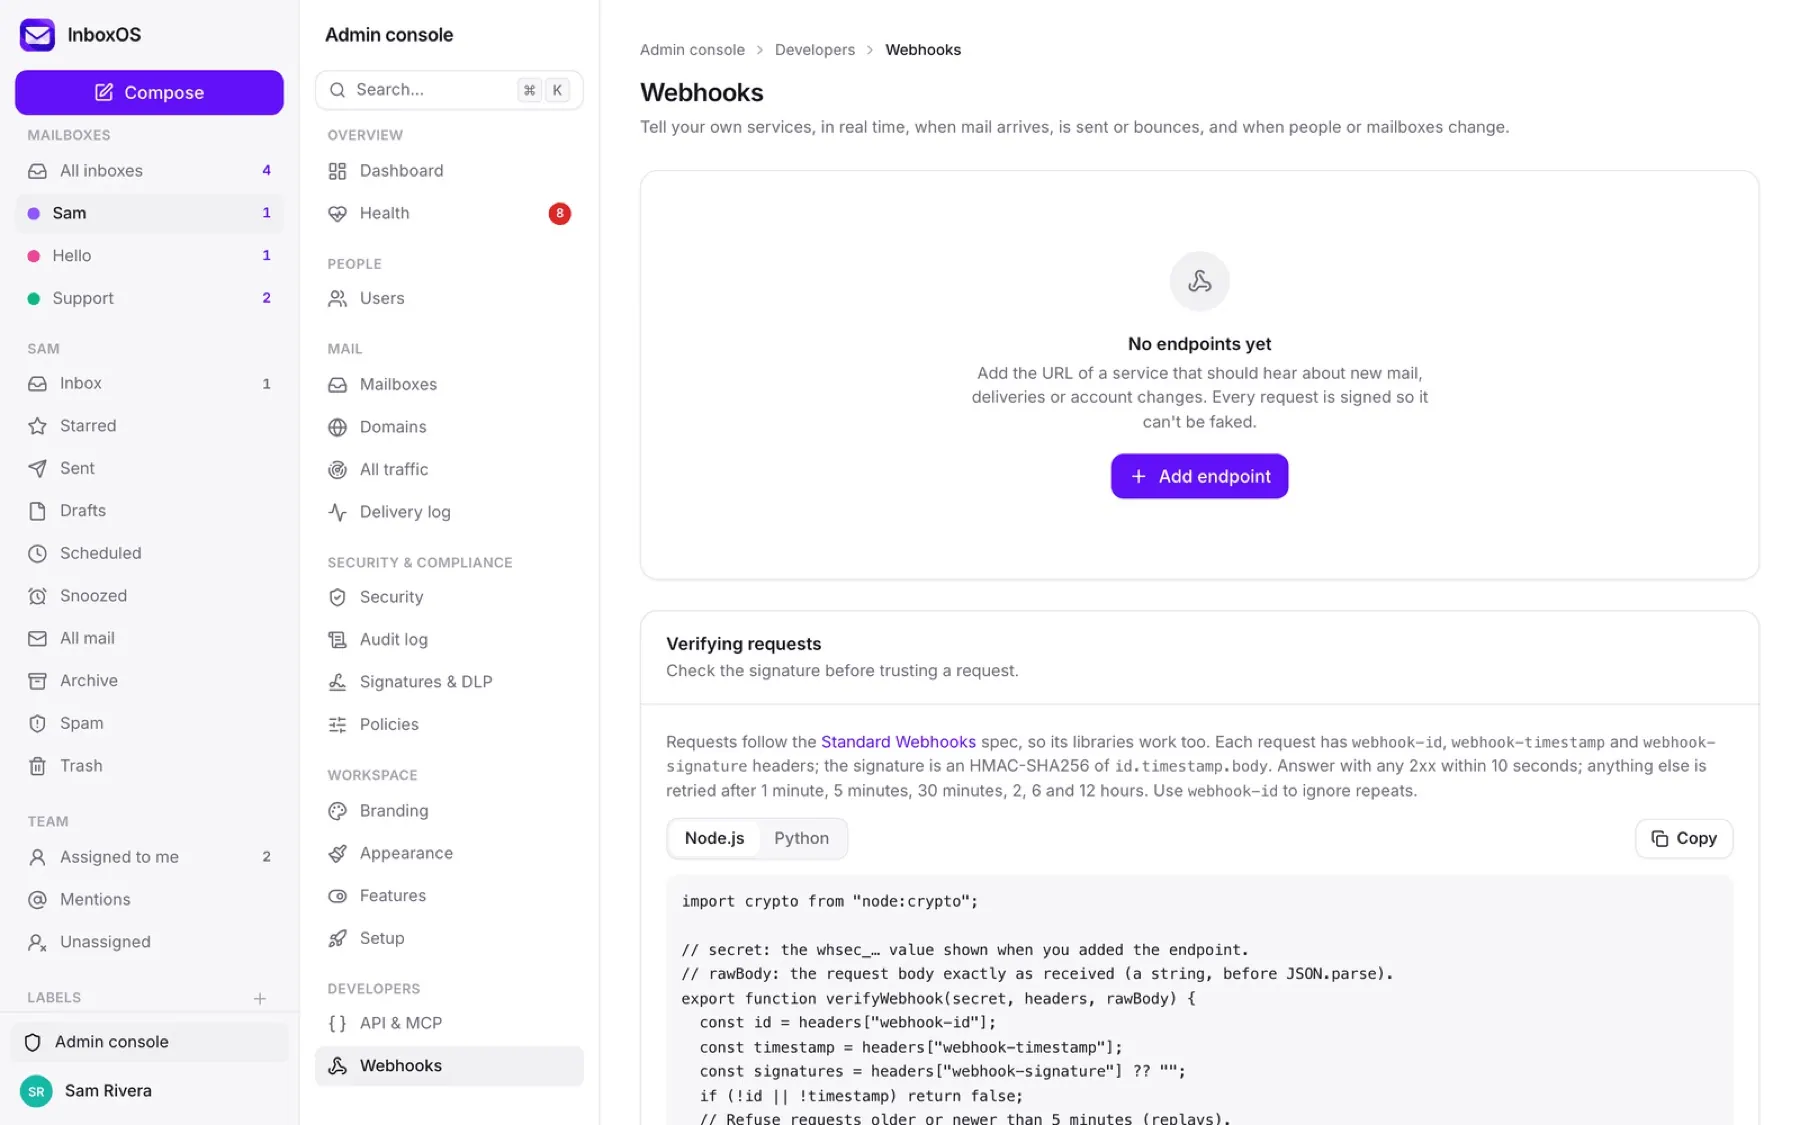This screenshot has height=1125, width=1800.
Task: Open Branding palette icon
Action: [x=337, y=811]
